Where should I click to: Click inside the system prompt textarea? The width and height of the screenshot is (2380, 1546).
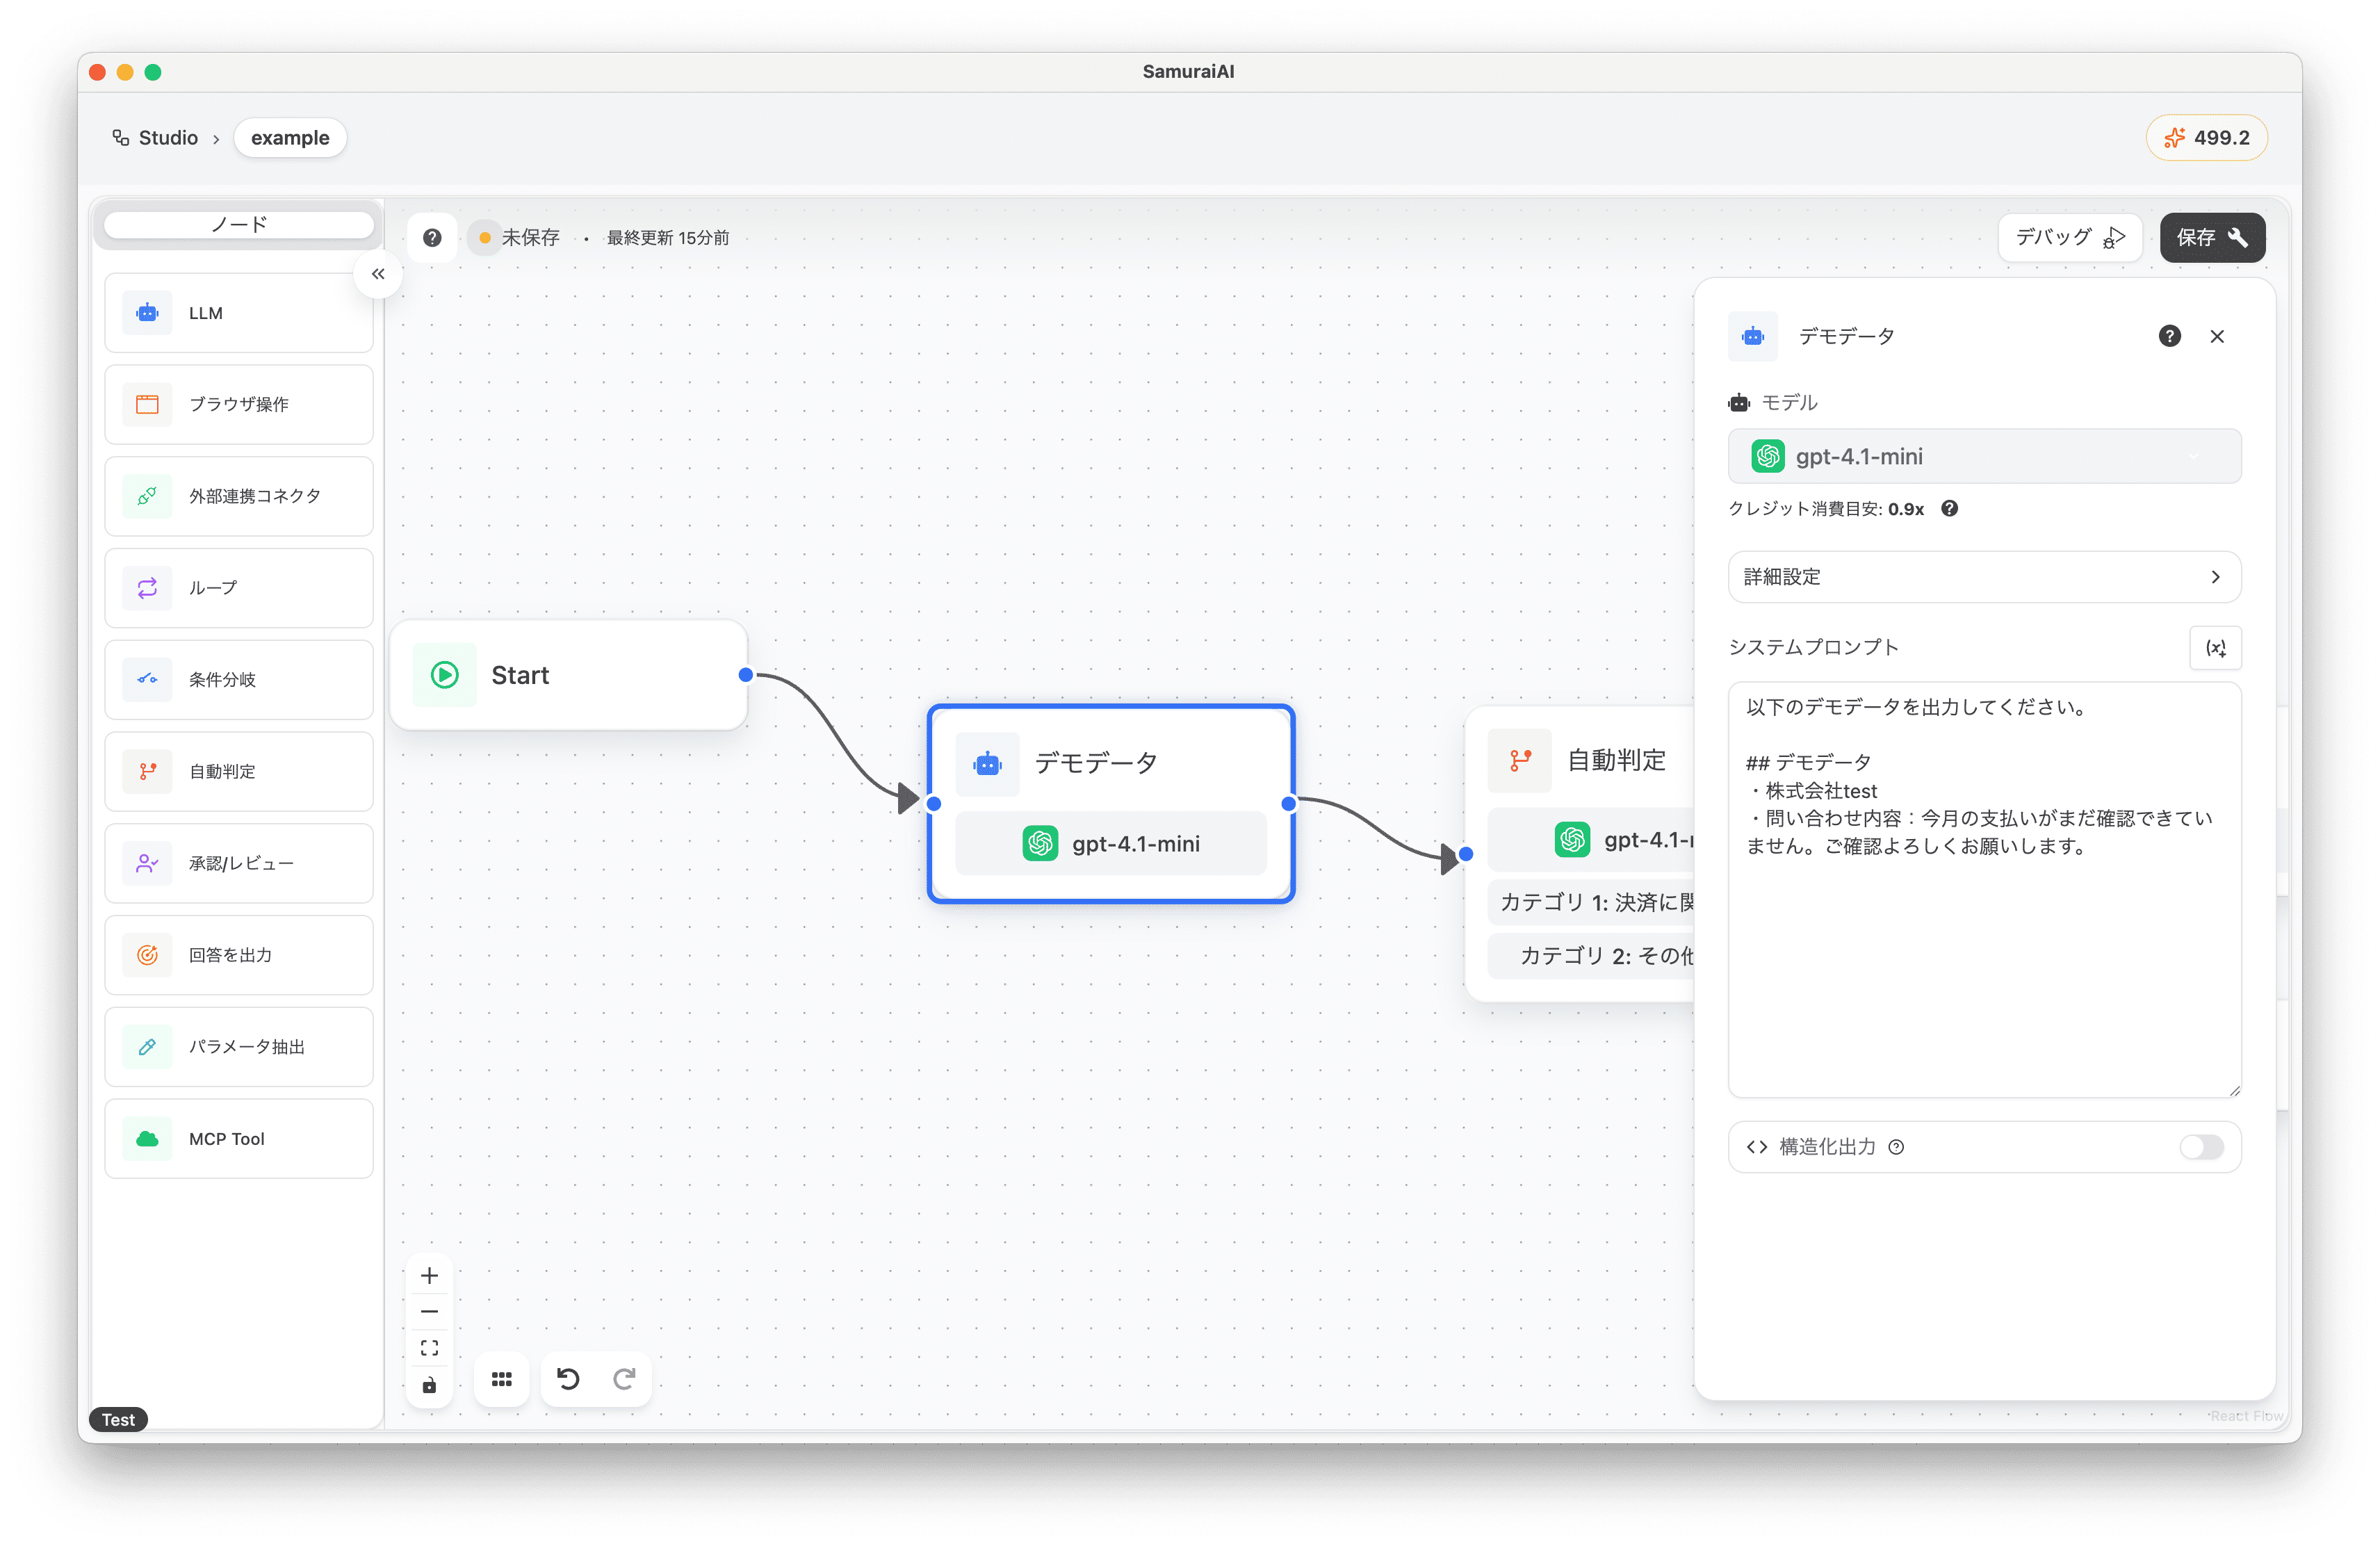pyautogui.click(x=1984, y=960)
